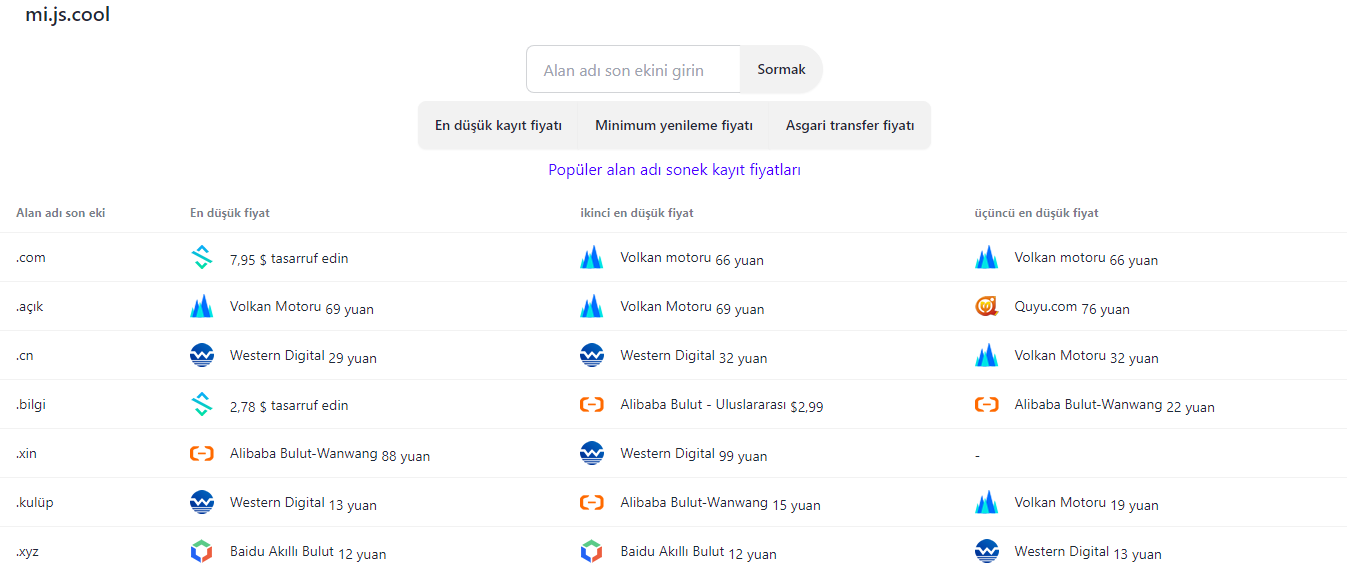This screenshot has height=575, width=1347.
Task: Click second-lowest Volkan Motoru icon in .açık row
Action: coord(592,307)
